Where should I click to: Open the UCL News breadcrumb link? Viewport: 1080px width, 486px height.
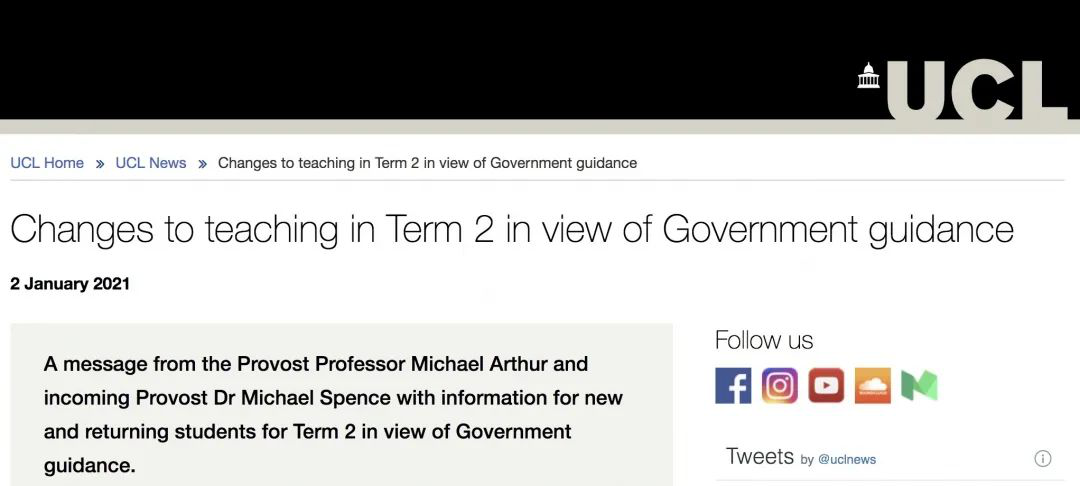click(151, 163)
